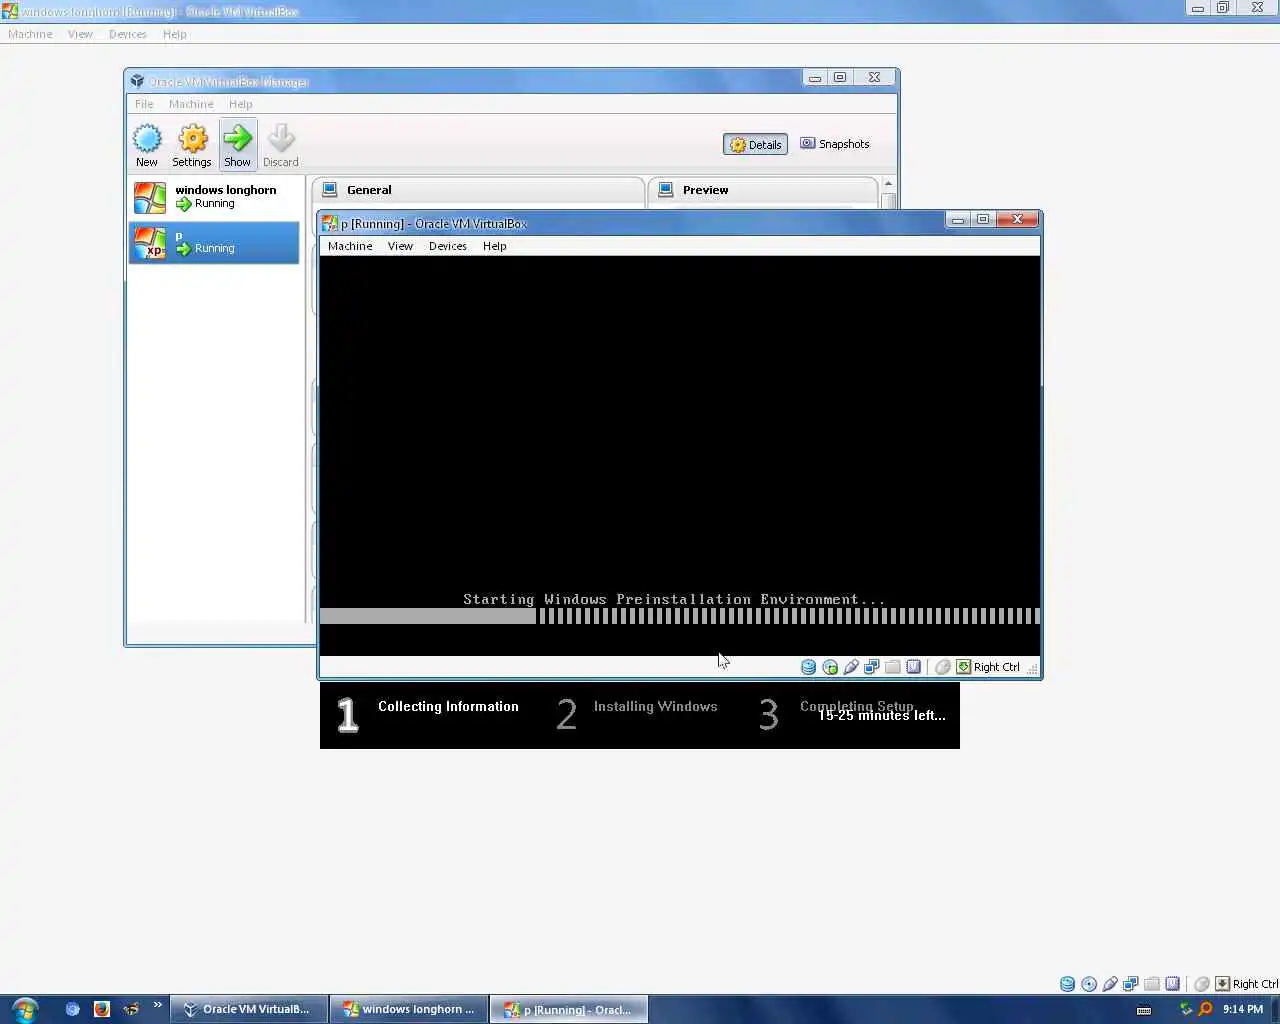Open Help menu in p [Running] window
This screenshot has height=1024, width=1280.
pyautogui.click(x=495, y=246)
